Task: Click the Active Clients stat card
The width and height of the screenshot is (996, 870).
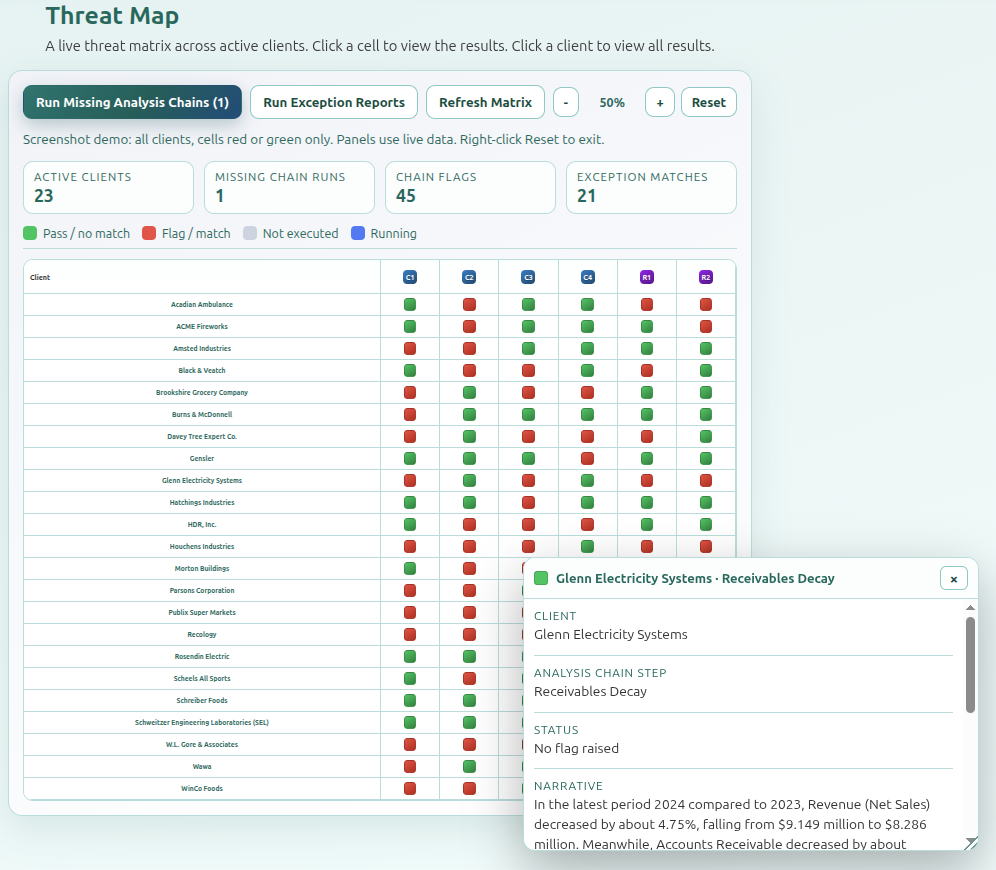Action: (108, 187)
